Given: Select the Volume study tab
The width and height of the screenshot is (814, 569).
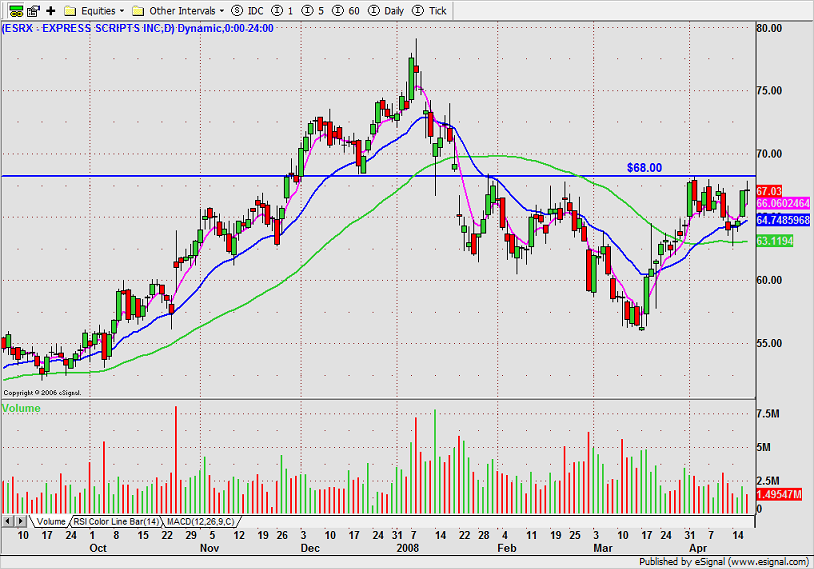Looking at the screenshot, I should click(50, 521).
